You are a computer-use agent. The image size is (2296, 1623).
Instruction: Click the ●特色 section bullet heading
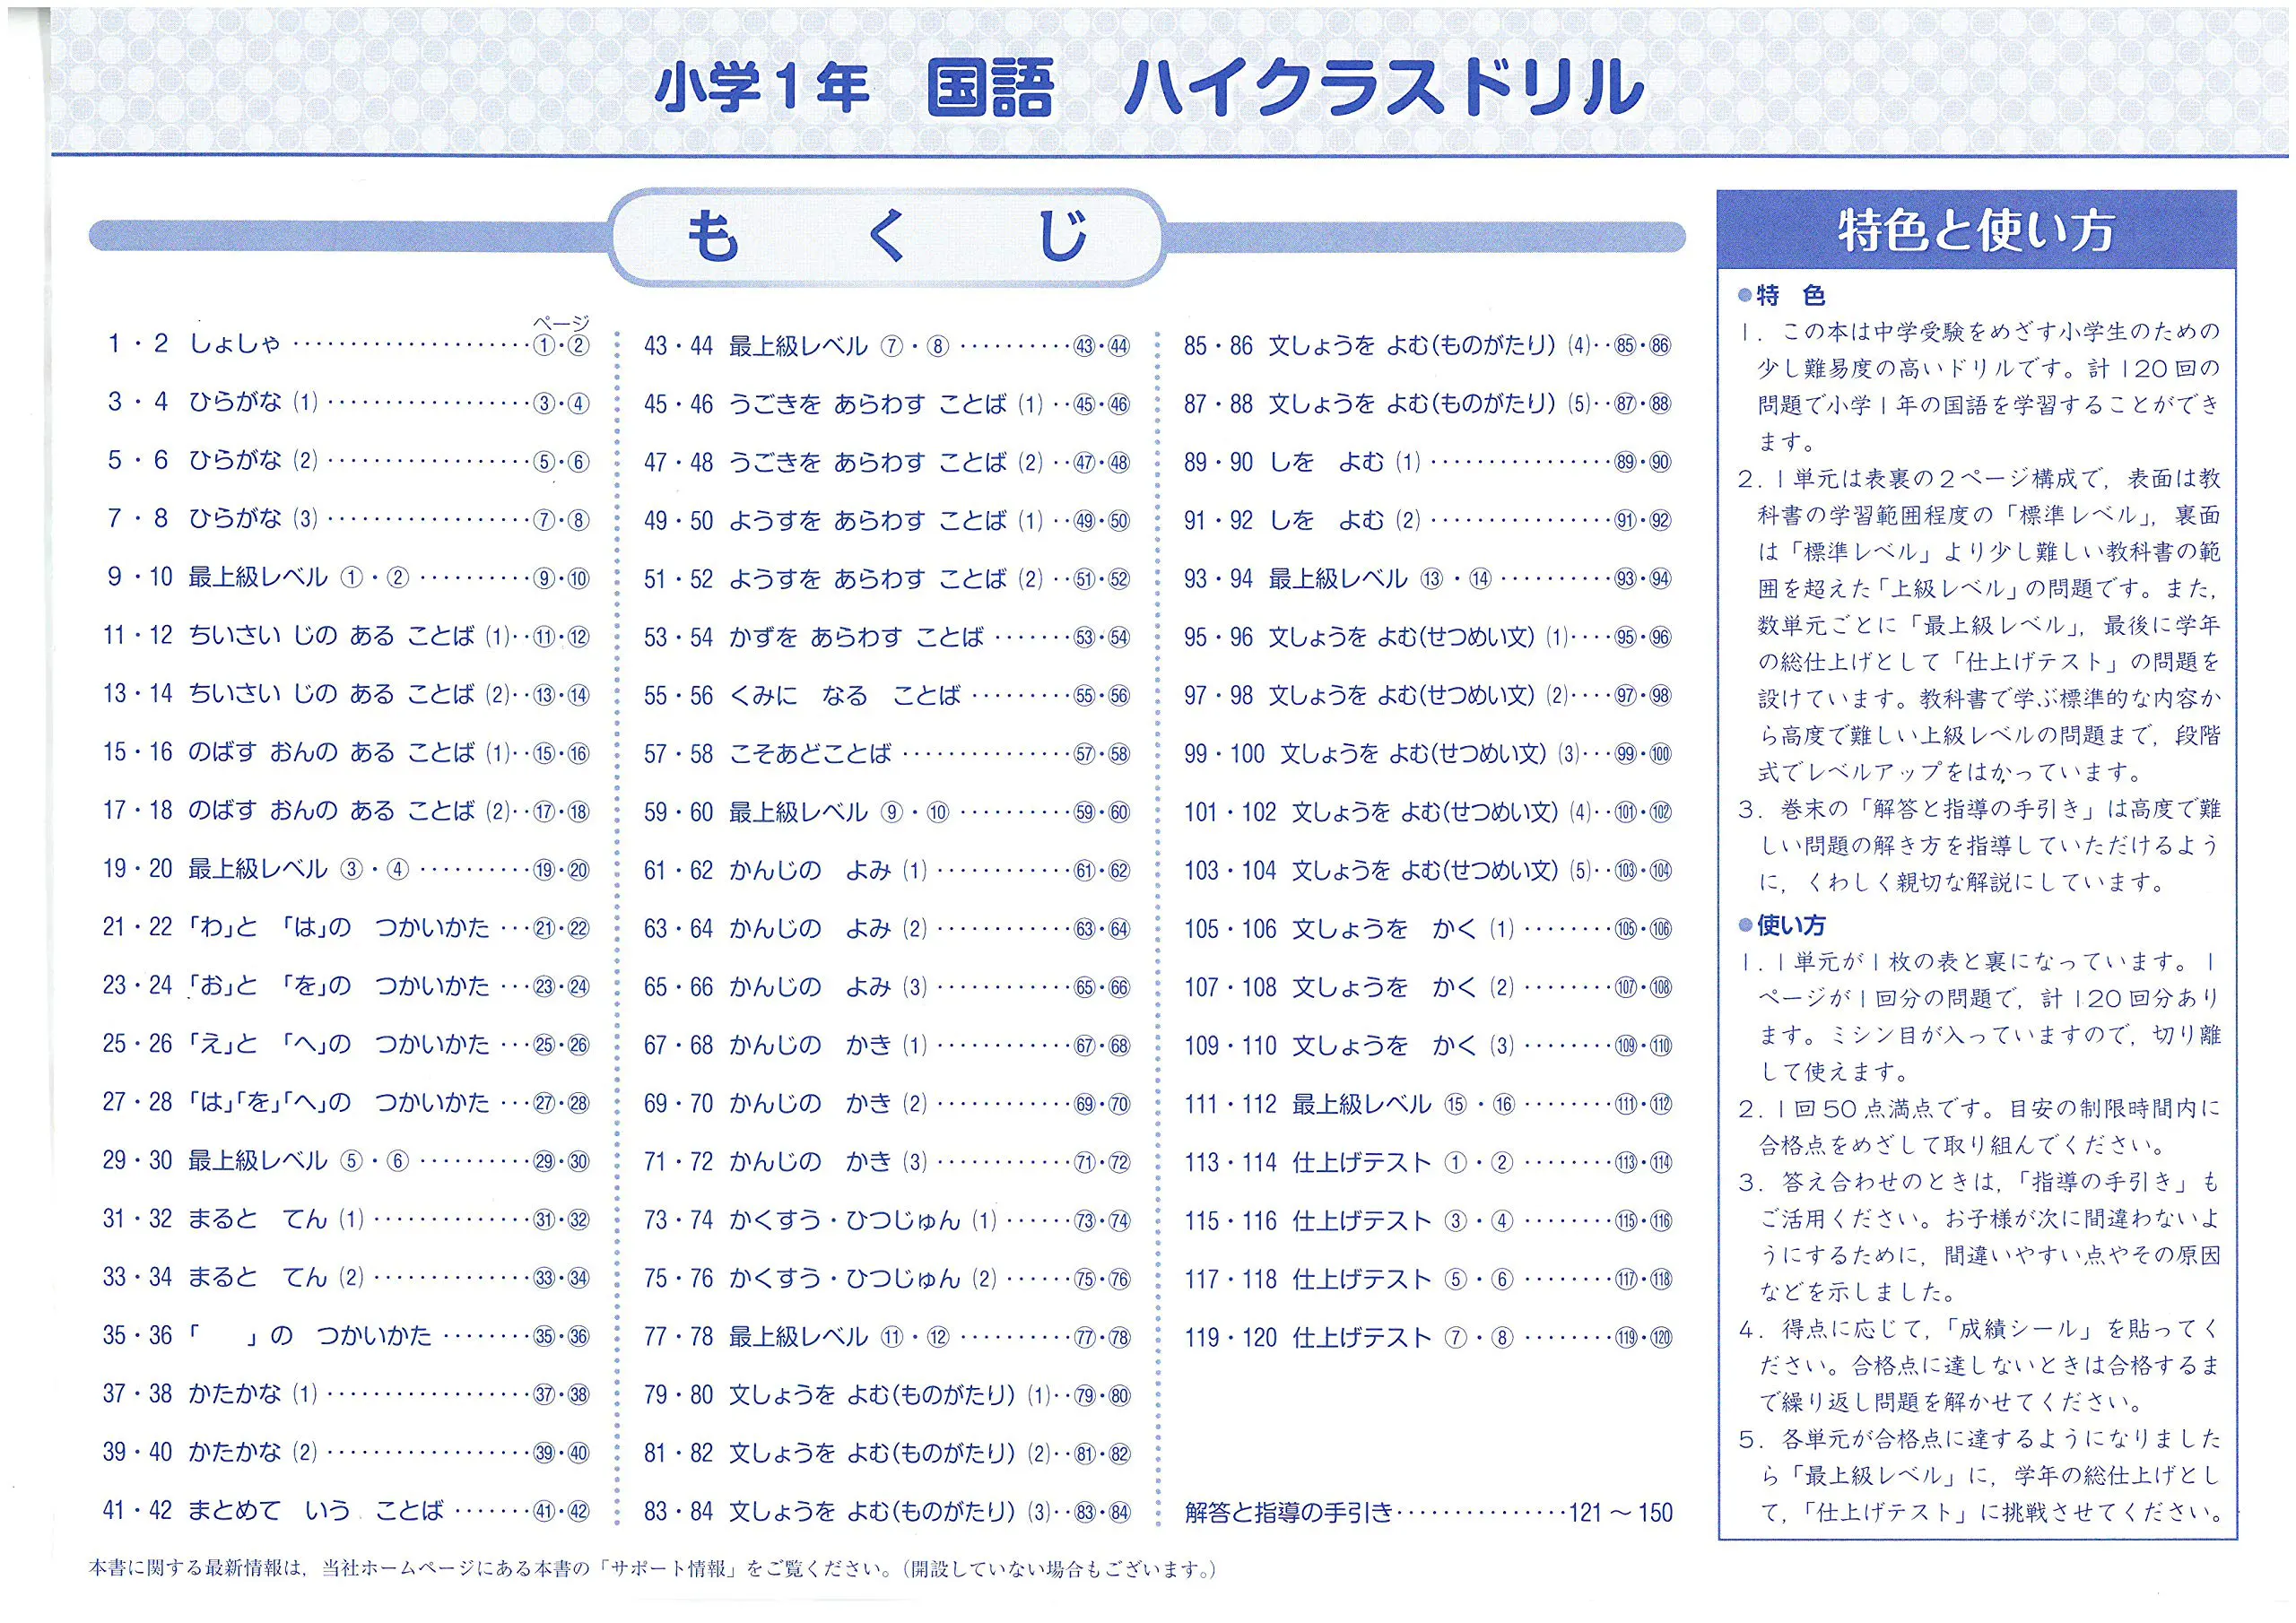(x=1782, y=295)
